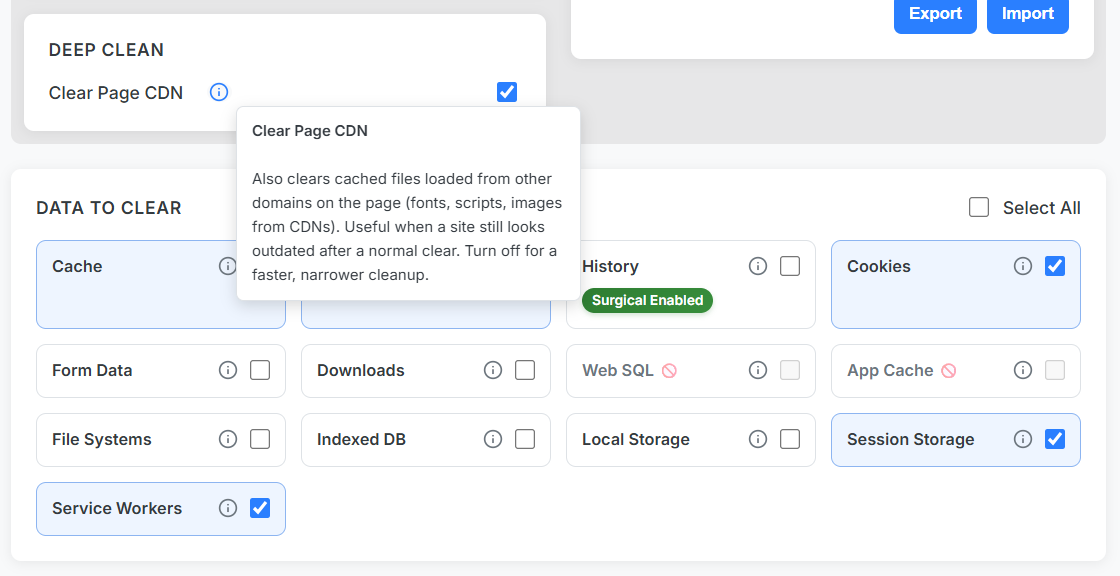Click the disabled App Cache checkbox
The width and height of the screenshot is (1120, 576).
pos(1055,370)
